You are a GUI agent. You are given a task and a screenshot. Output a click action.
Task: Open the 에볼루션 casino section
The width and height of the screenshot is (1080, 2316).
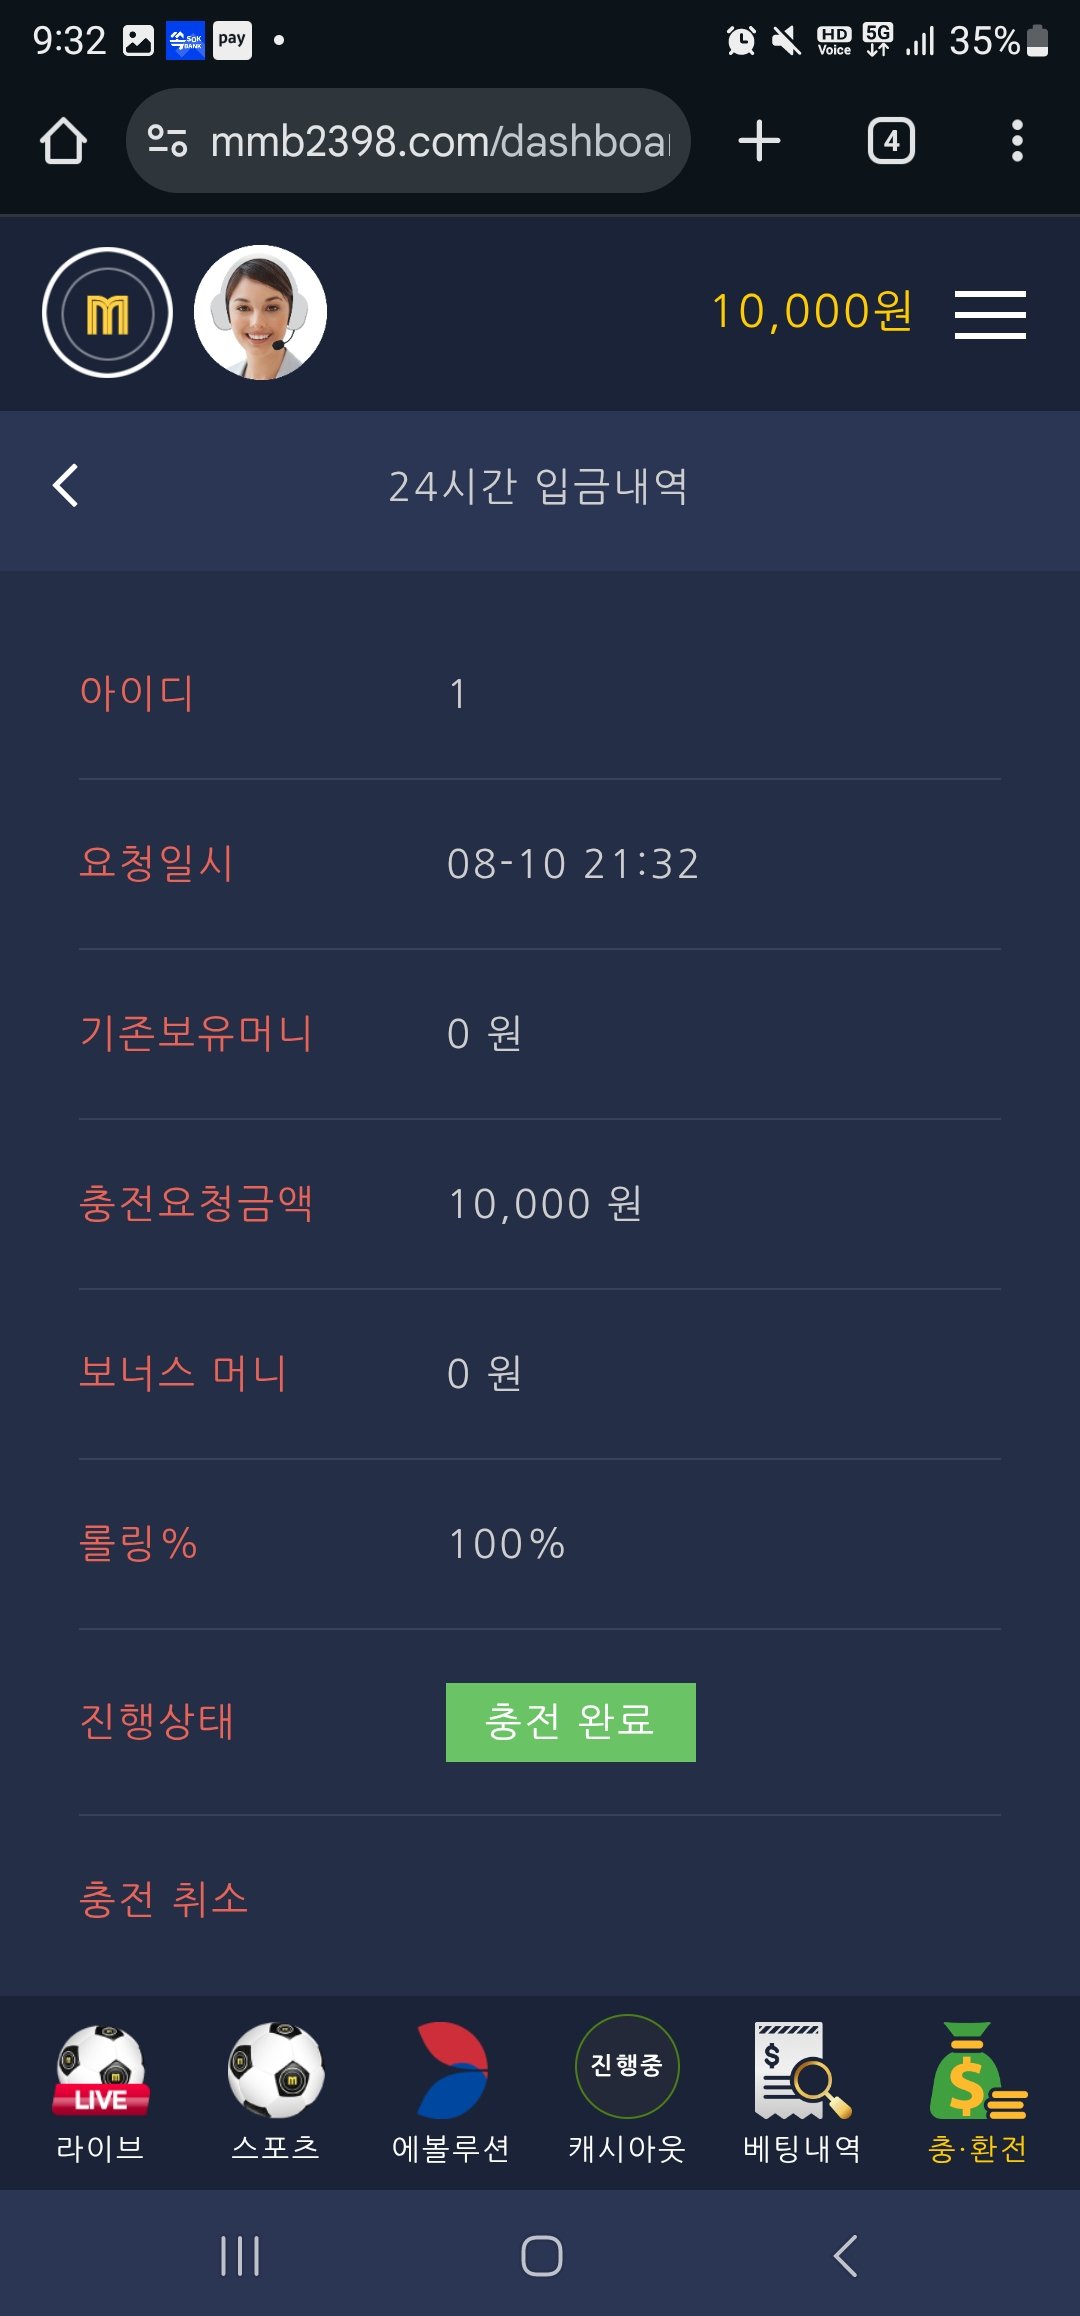451,2092
